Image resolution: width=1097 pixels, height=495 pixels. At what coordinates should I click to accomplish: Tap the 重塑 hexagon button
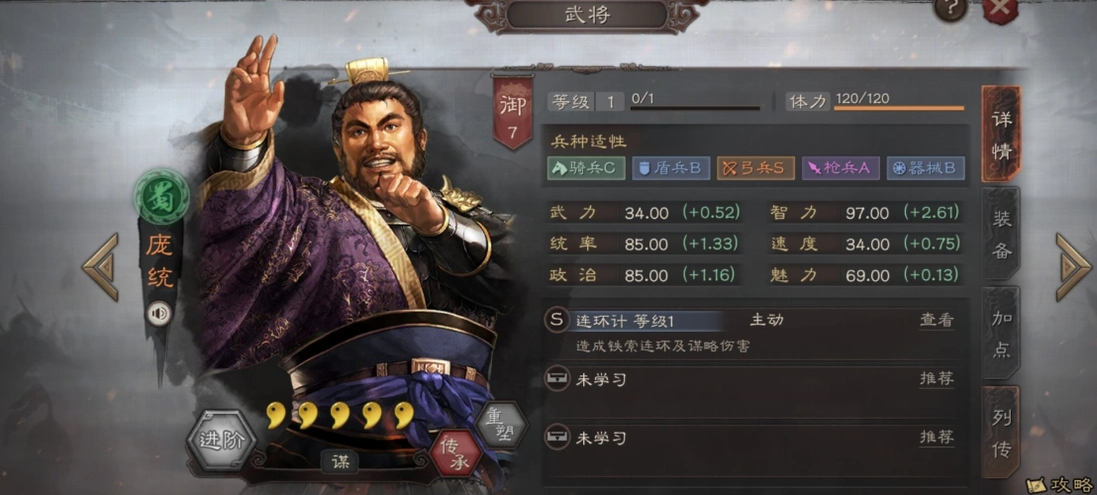pyautogui.click(x=502, y=424)
